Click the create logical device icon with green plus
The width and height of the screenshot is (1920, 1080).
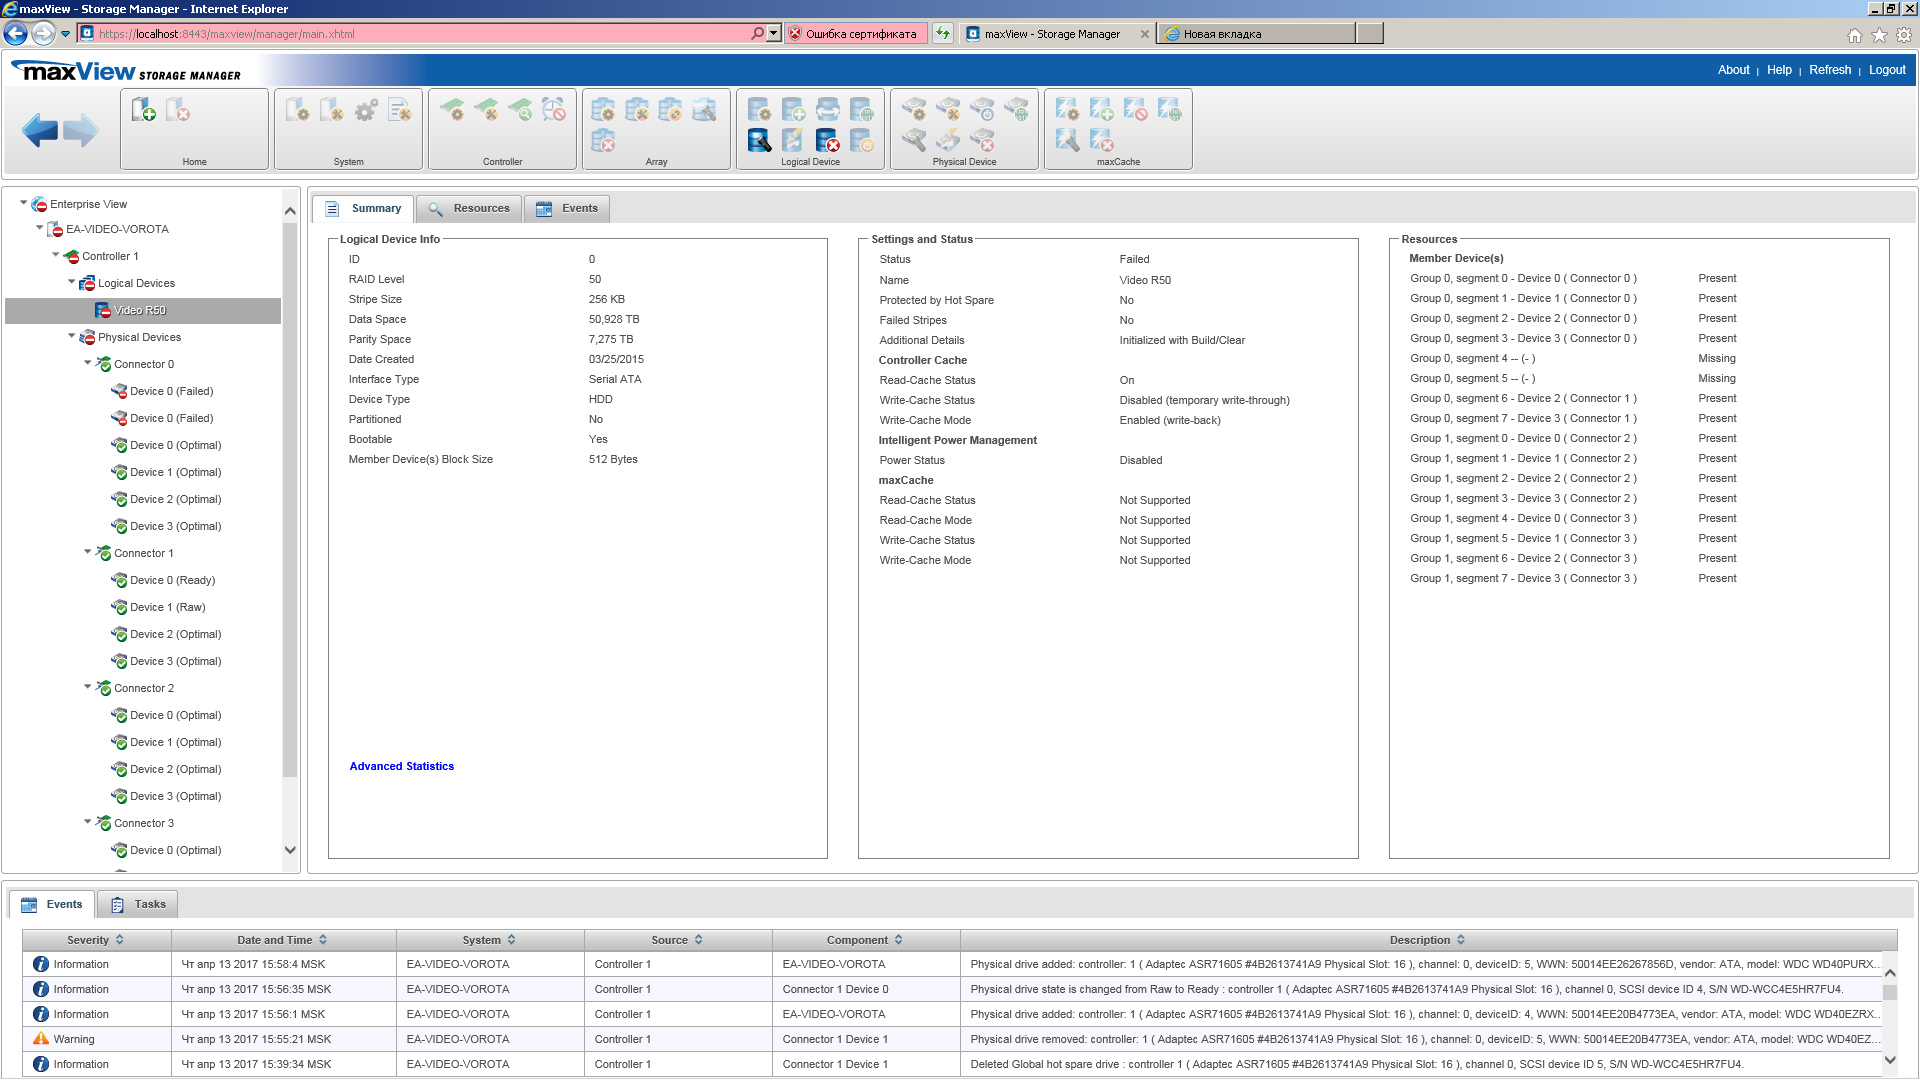click(793, 109)
